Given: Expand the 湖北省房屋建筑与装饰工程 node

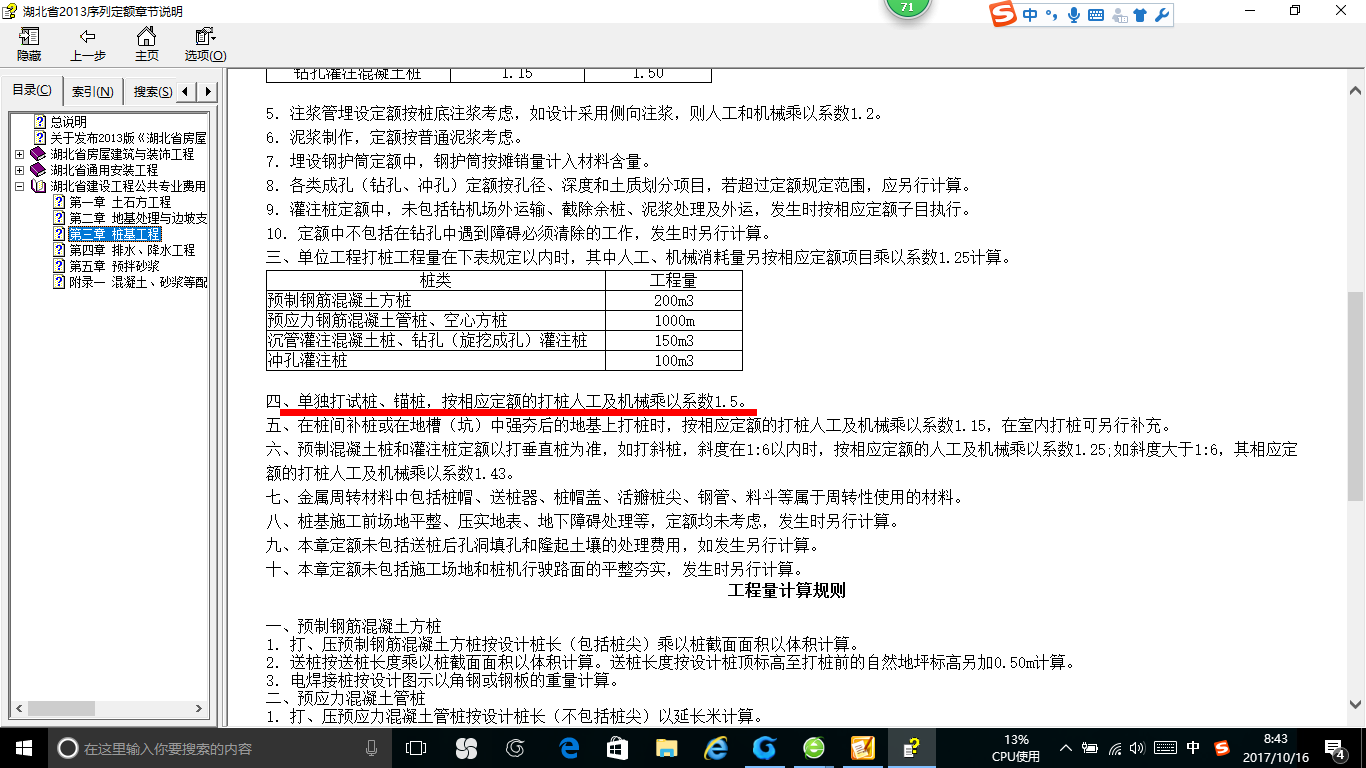Looking at the screenshot, I should (20, 154).
